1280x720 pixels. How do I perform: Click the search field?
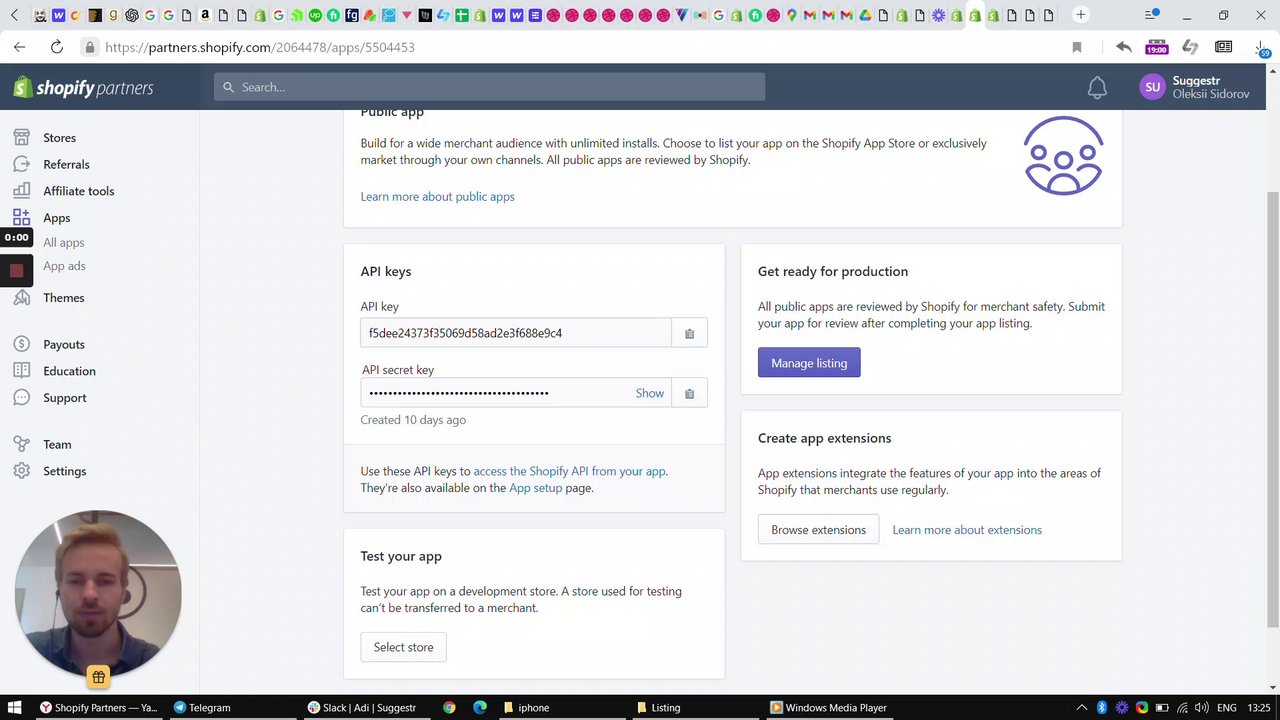pos(489,87)
